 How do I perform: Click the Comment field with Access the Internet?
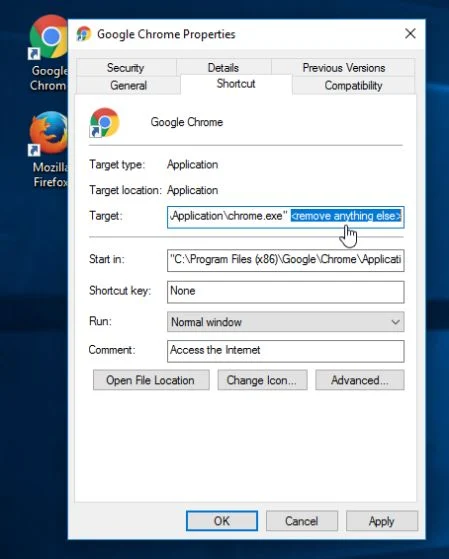click(285, 351)
